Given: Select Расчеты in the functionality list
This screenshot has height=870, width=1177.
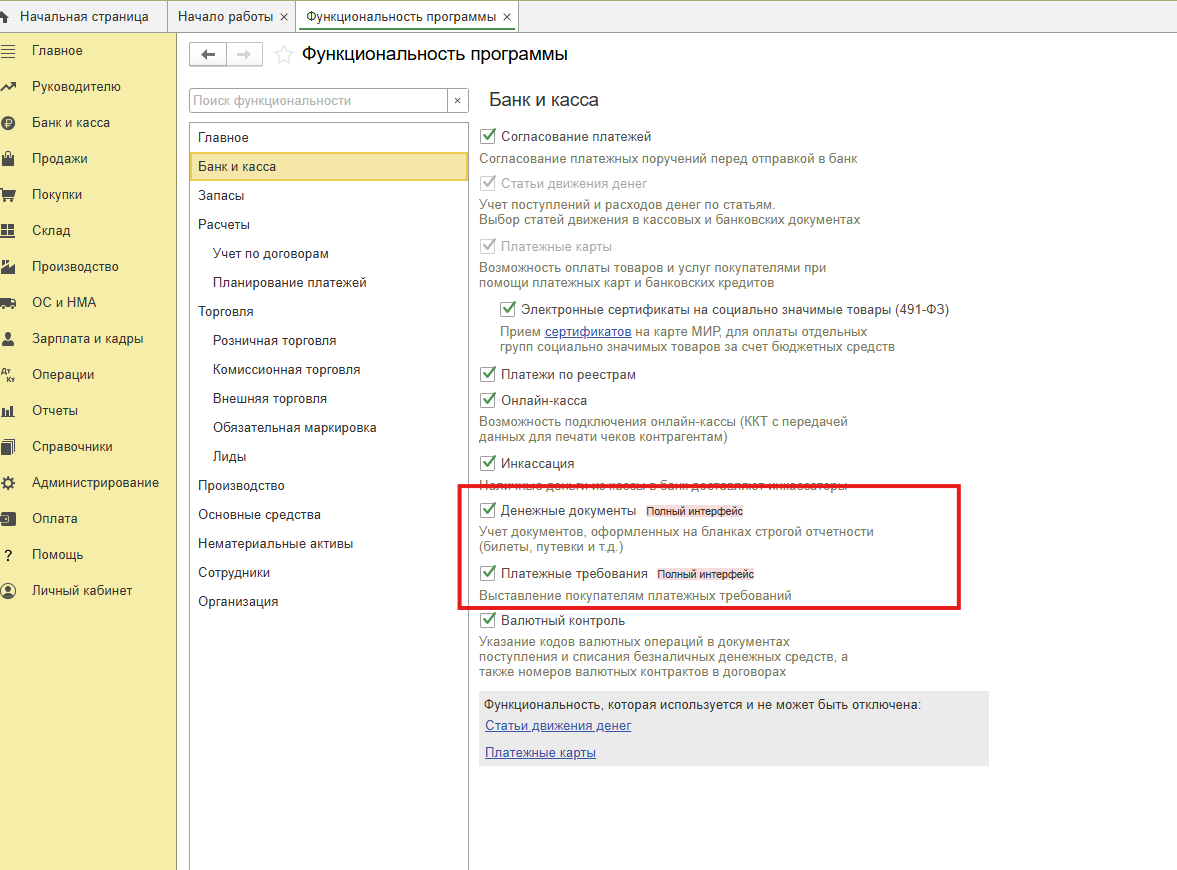Looking at the screenshot, I should click(x=224, y=225).
